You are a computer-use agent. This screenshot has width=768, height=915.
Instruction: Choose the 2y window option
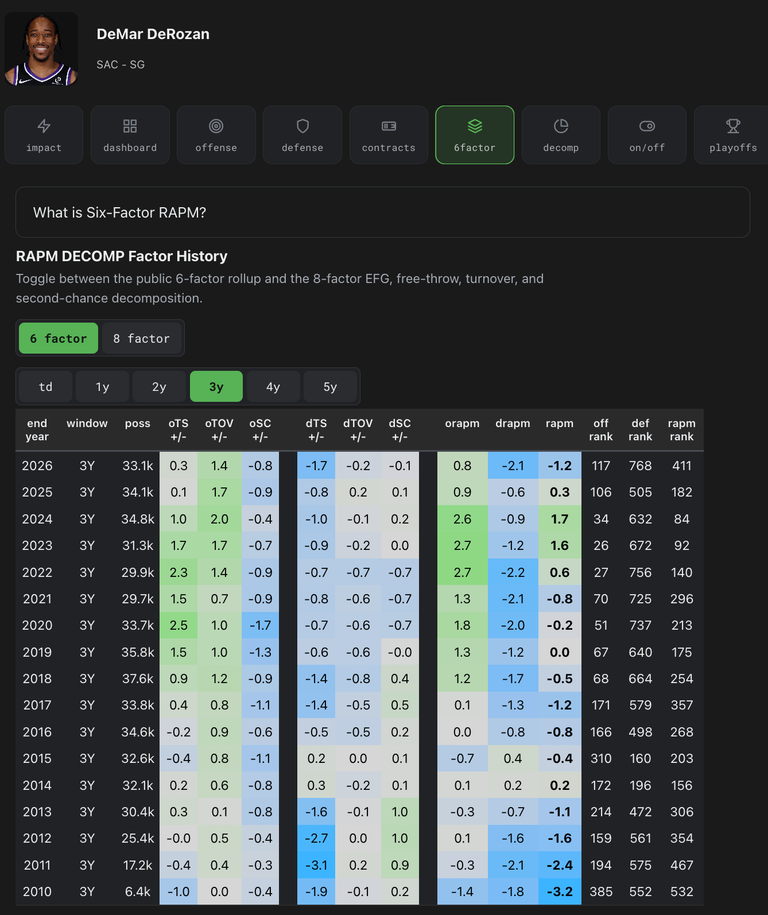coord(159,387)
